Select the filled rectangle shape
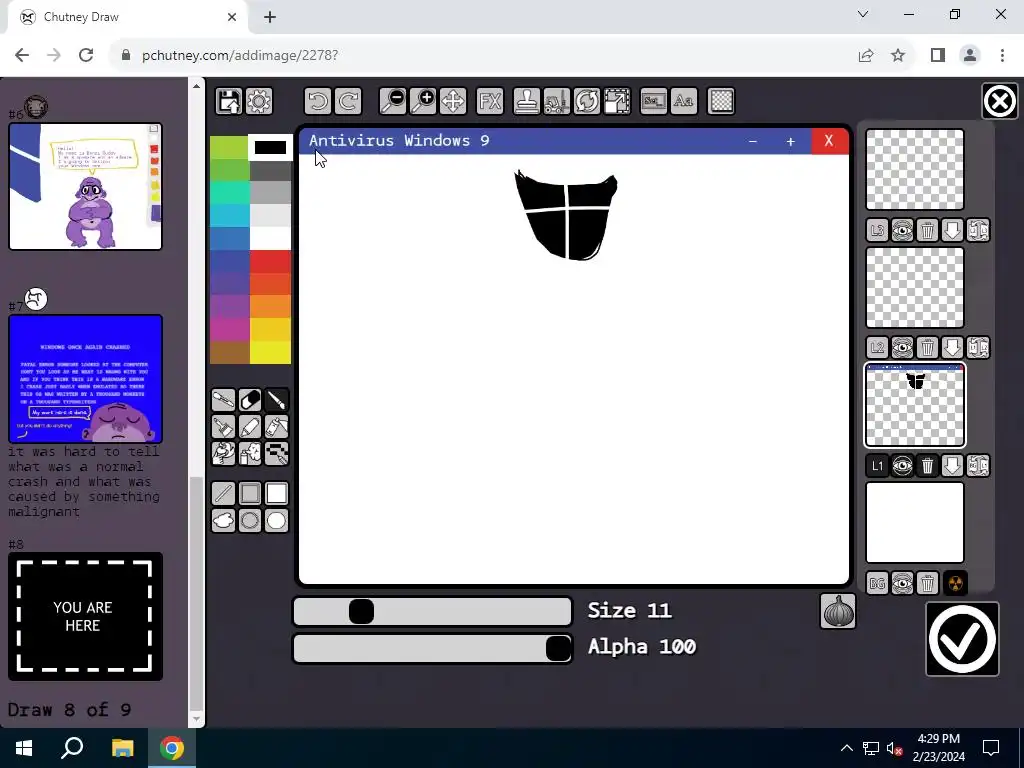1024x768 pixels. click(x=277, y=494)
